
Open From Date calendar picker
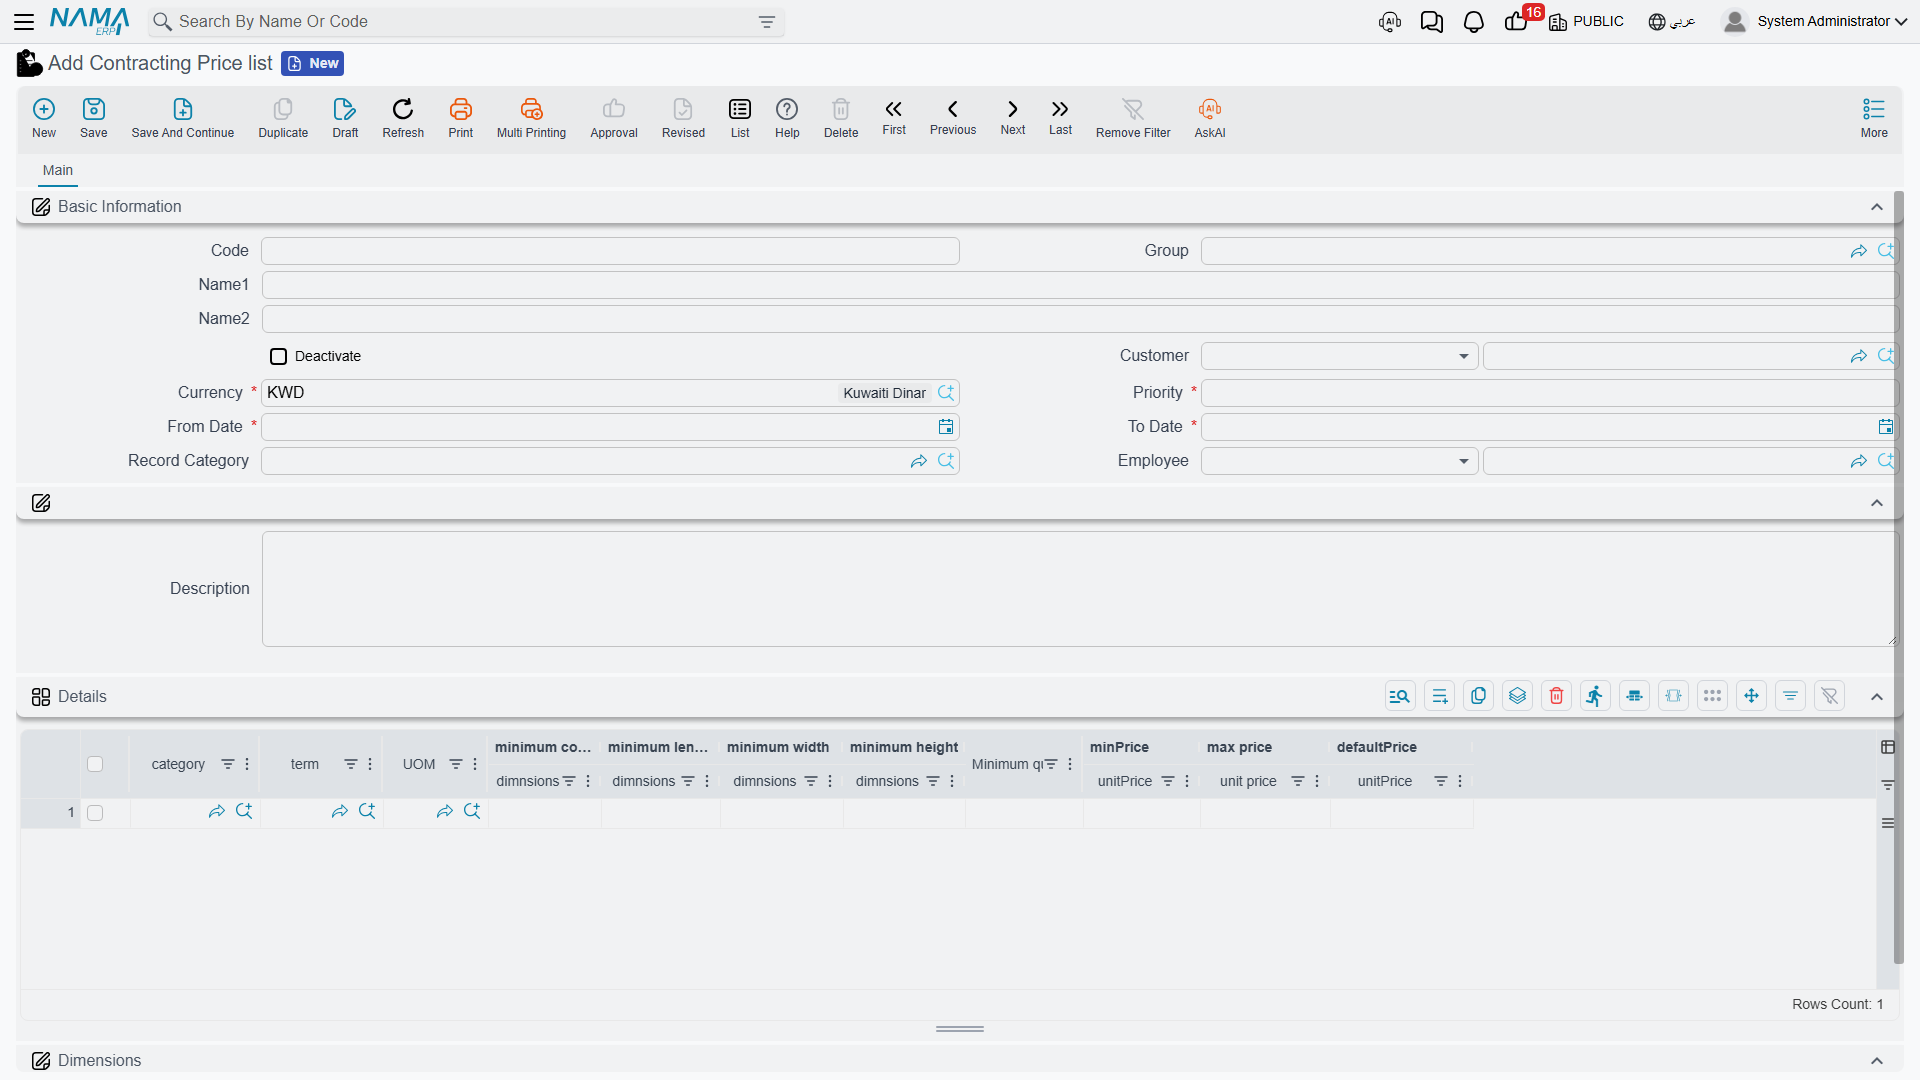(x=946, y=427)
